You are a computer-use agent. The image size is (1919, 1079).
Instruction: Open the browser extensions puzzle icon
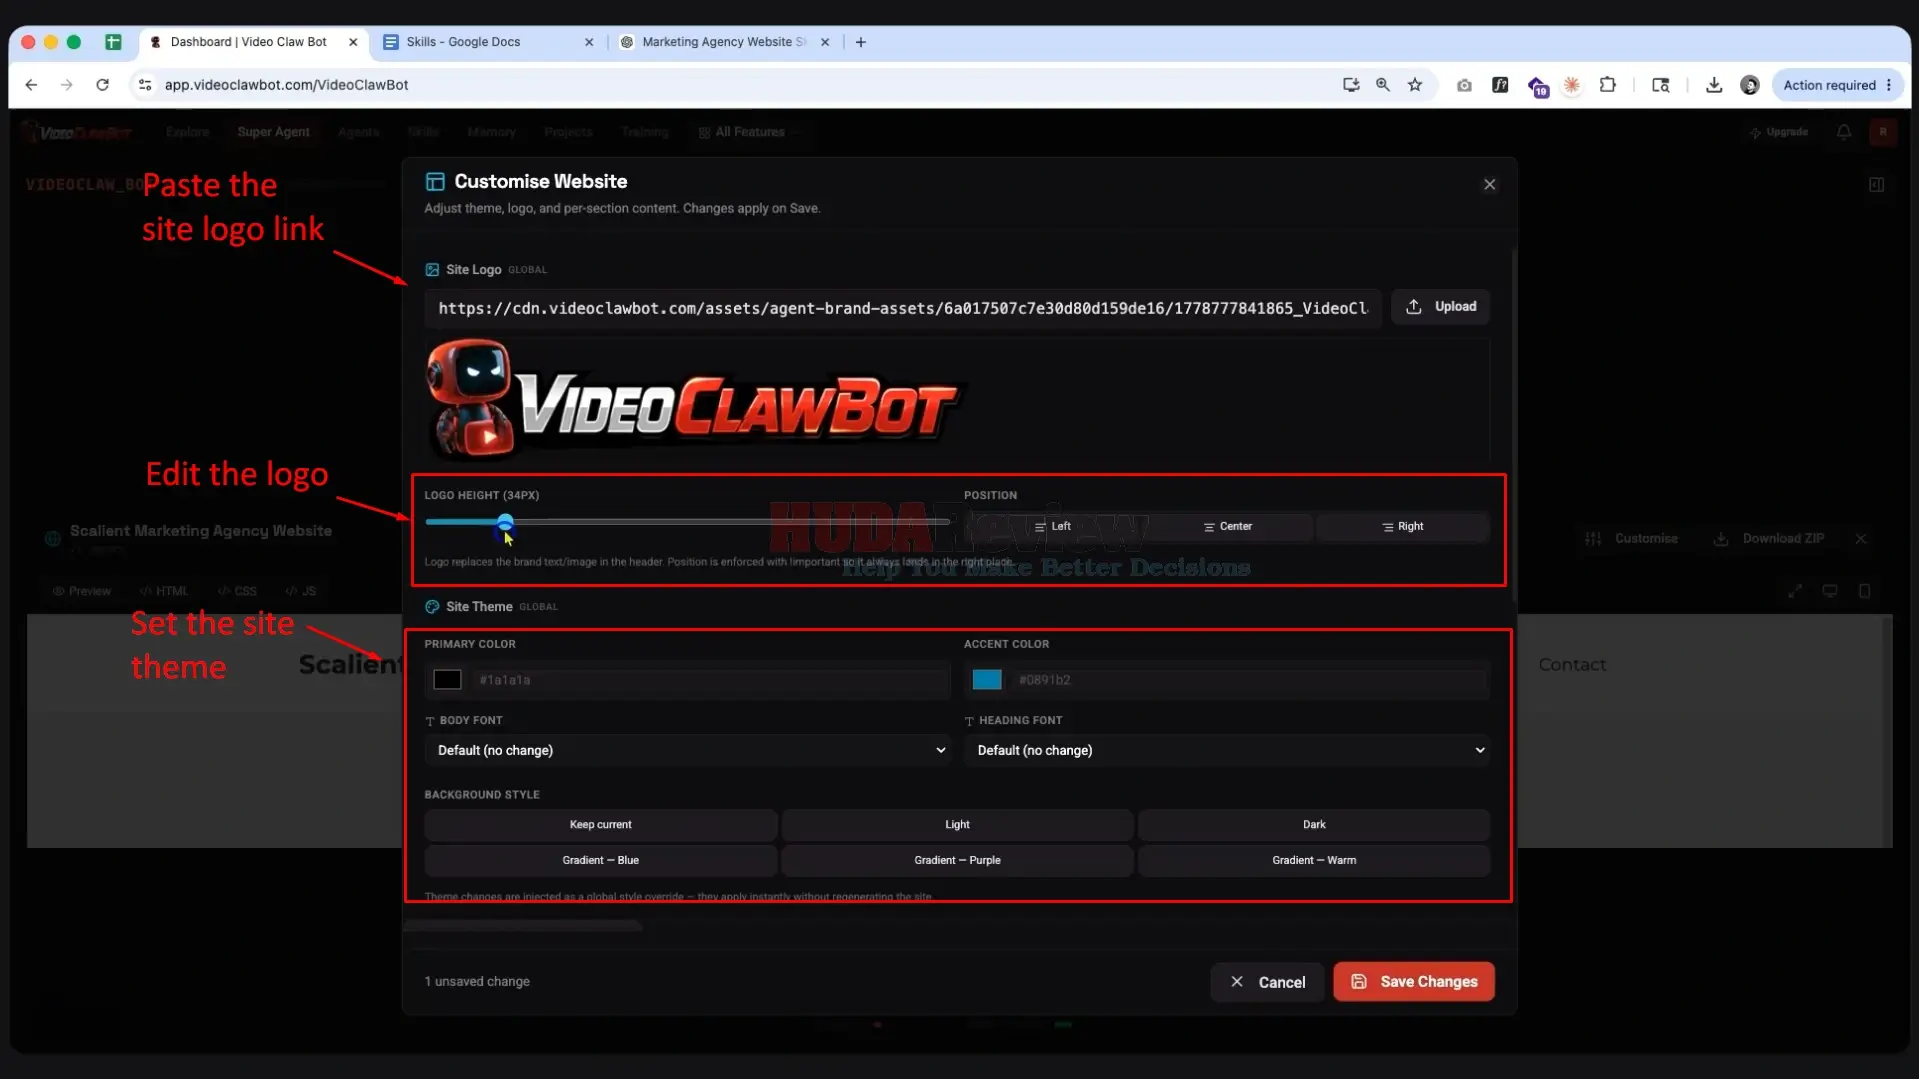coord(1608,85)
